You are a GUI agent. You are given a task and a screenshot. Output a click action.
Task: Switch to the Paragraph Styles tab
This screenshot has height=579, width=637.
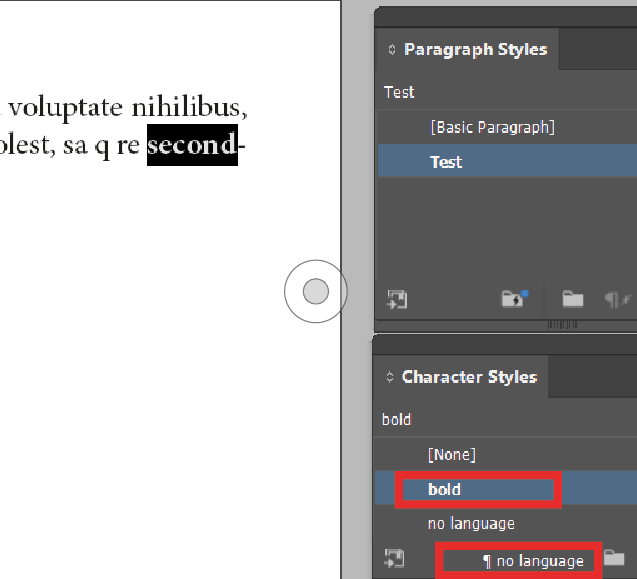pyautogui.click(x=475, y=50)
